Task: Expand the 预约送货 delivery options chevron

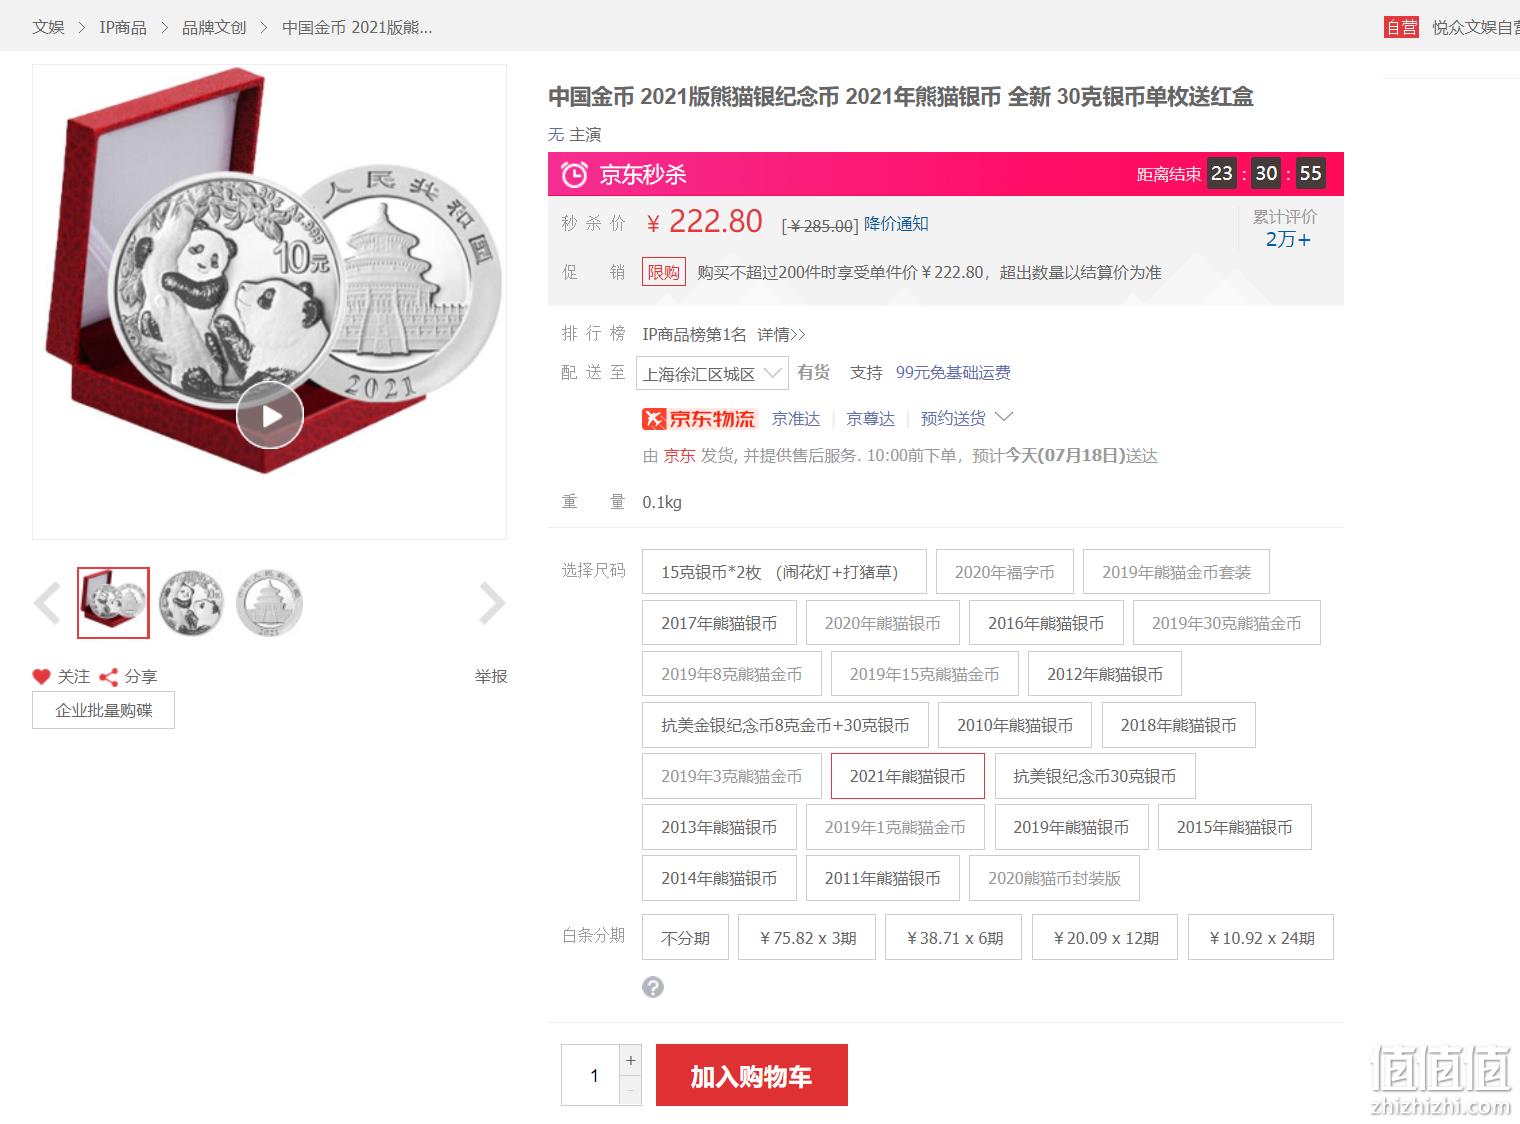Action: click(1005, 417)
